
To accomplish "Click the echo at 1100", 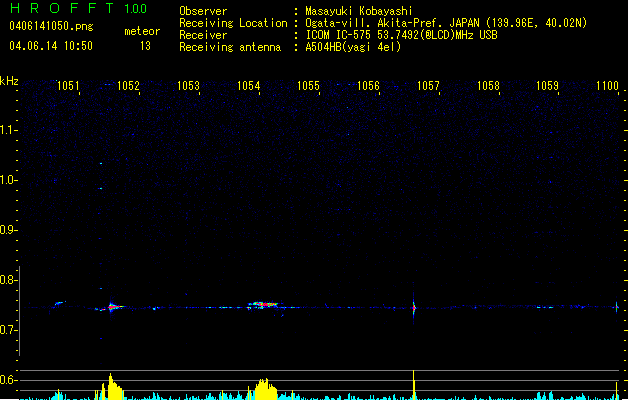I will (x=617, y=307).
